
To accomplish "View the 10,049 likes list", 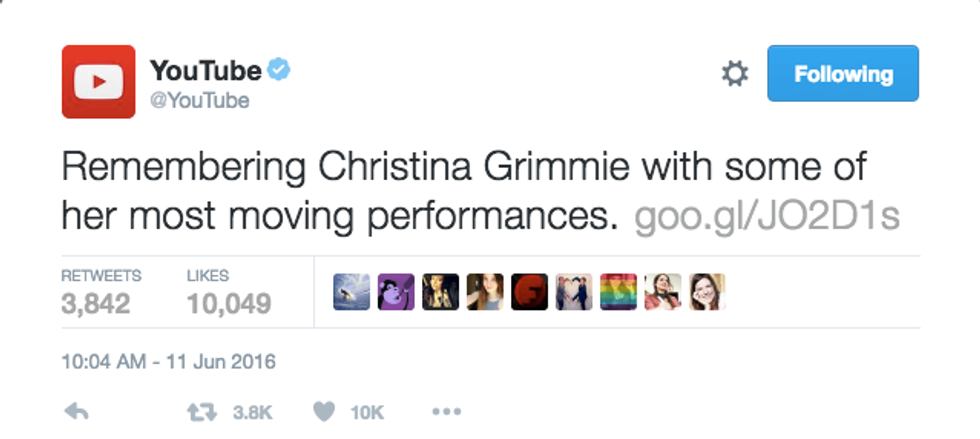I will tap(229, 293).
